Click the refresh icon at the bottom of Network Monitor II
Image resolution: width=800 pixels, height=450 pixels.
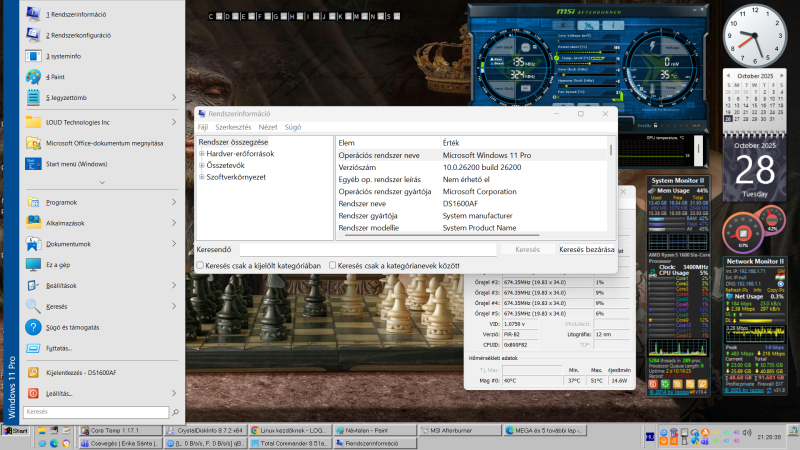tap(769, 390)
